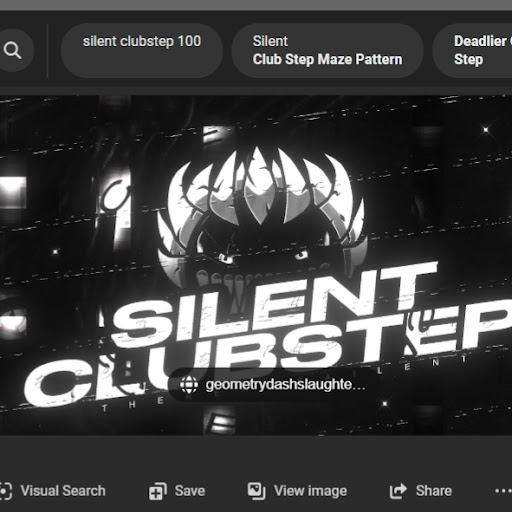The width and height of the screenshot is (512, 512).
Task: Open the three-dot more options menu
Action: click(x=503, y=491)
